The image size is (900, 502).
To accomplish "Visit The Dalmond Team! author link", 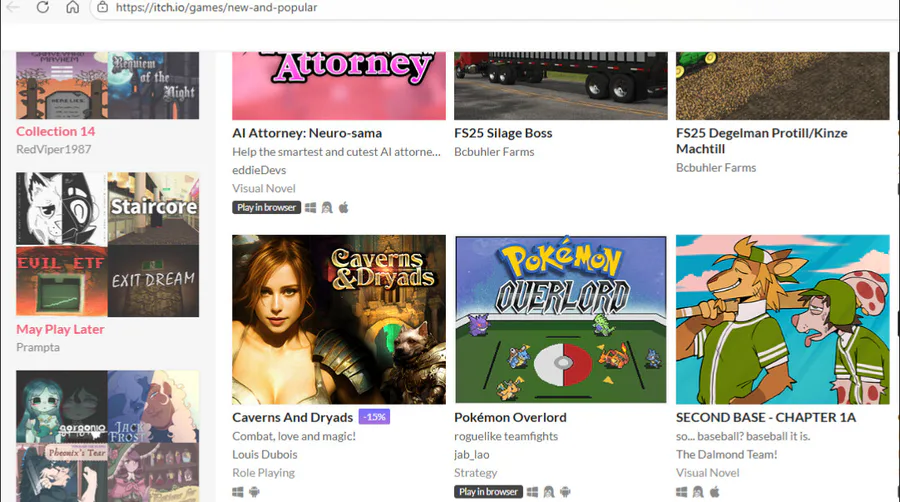I will click(726, 454).
